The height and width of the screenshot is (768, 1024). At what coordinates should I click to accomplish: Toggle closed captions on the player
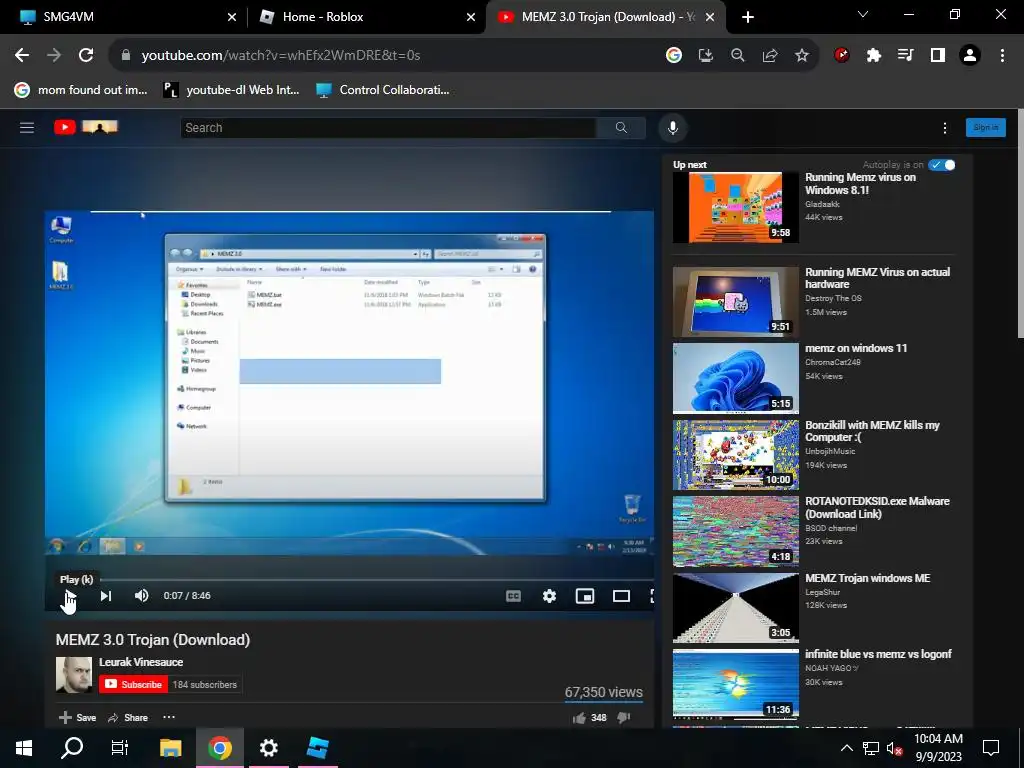(513, 596)
